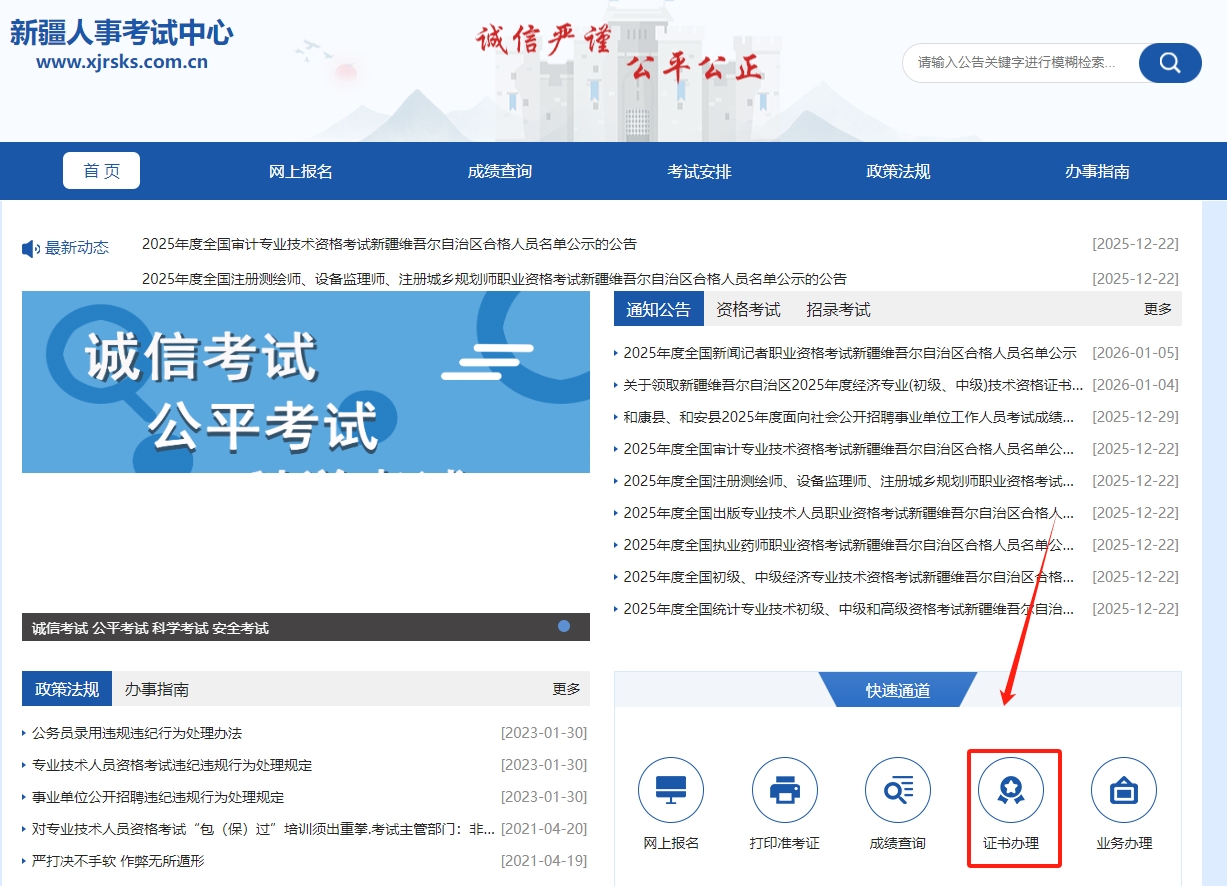Open the 成绩查询 quick channel icon
Screen dimensions: 1227x886
click(x=897, y=791)
